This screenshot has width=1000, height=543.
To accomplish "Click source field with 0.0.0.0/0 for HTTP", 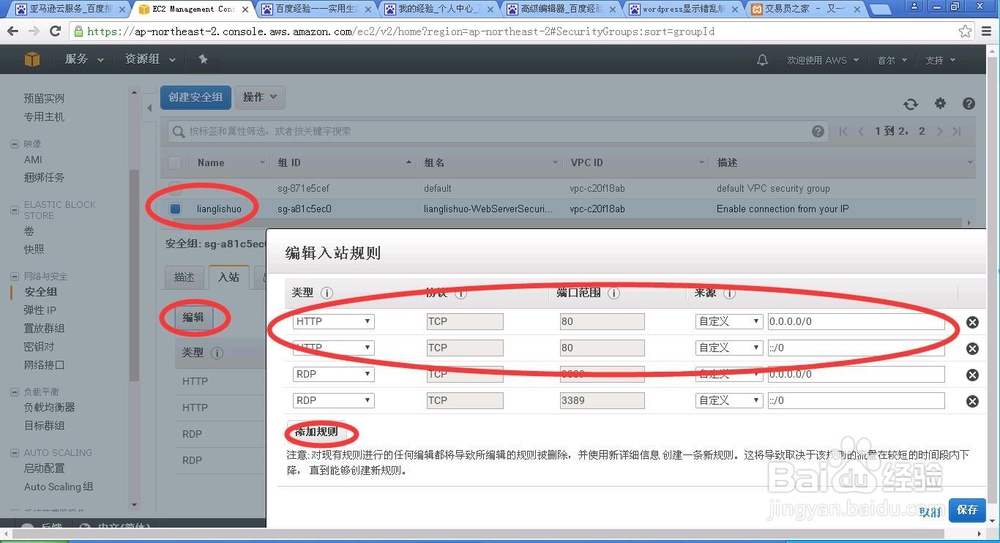I will [x=856, y=321].
